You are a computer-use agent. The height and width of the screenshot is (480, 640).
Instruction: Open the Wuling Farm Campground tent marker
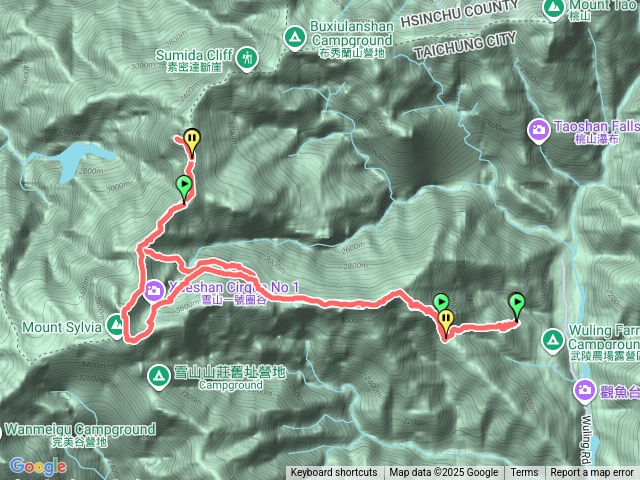click(x=553, y=340)
